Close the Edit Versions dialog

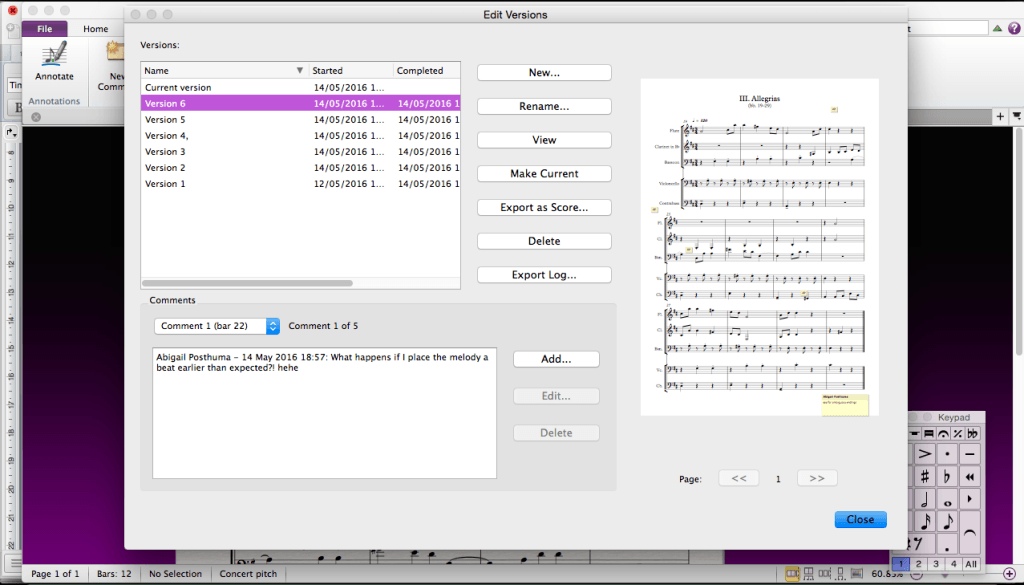point(860,520)
